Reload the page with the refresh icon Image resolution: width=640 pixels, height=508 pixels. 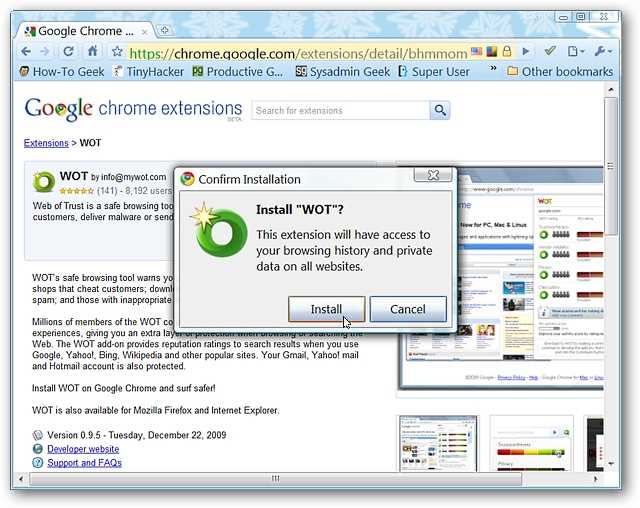(x=69, y=51)
